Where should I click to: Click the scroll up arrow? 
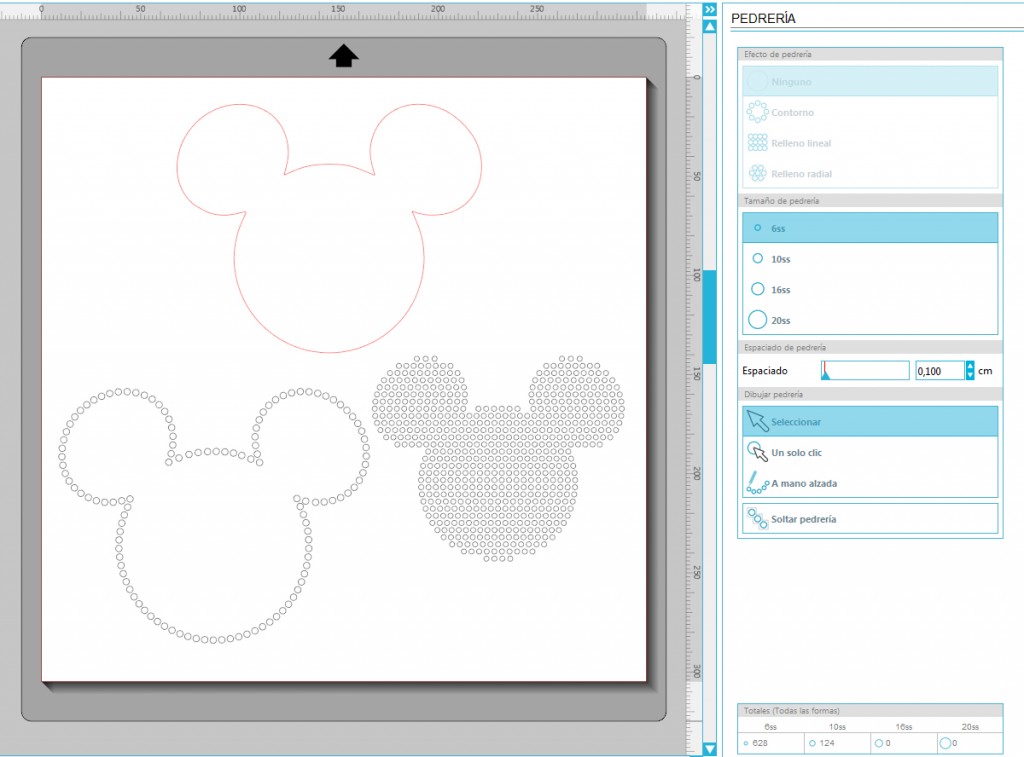[x=710, y=27]
